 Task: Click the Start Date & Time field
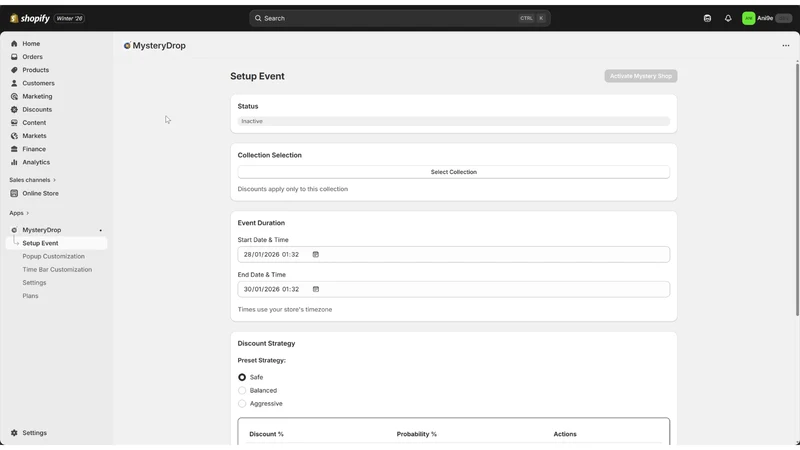coord(454,255)
